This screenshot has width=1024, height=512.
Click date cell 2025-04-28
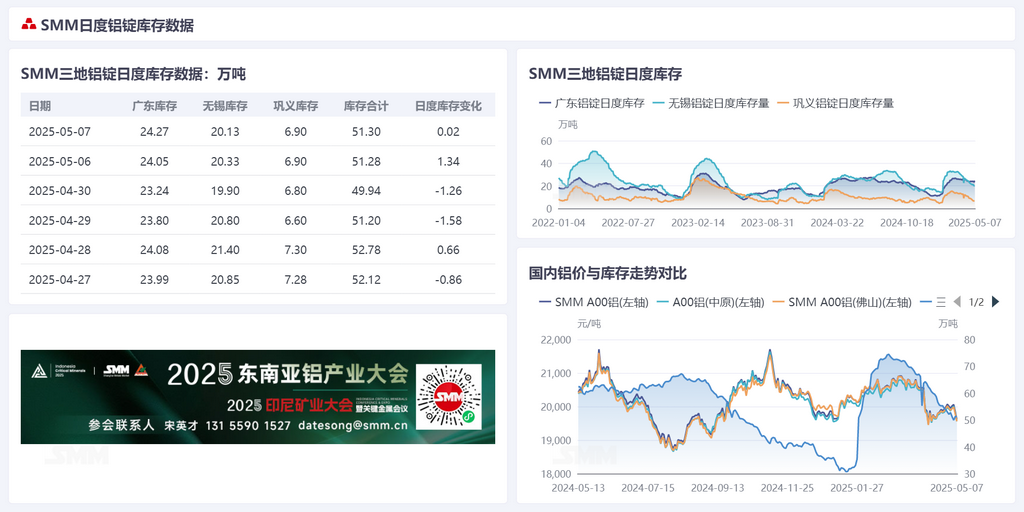tap(59, 250)
